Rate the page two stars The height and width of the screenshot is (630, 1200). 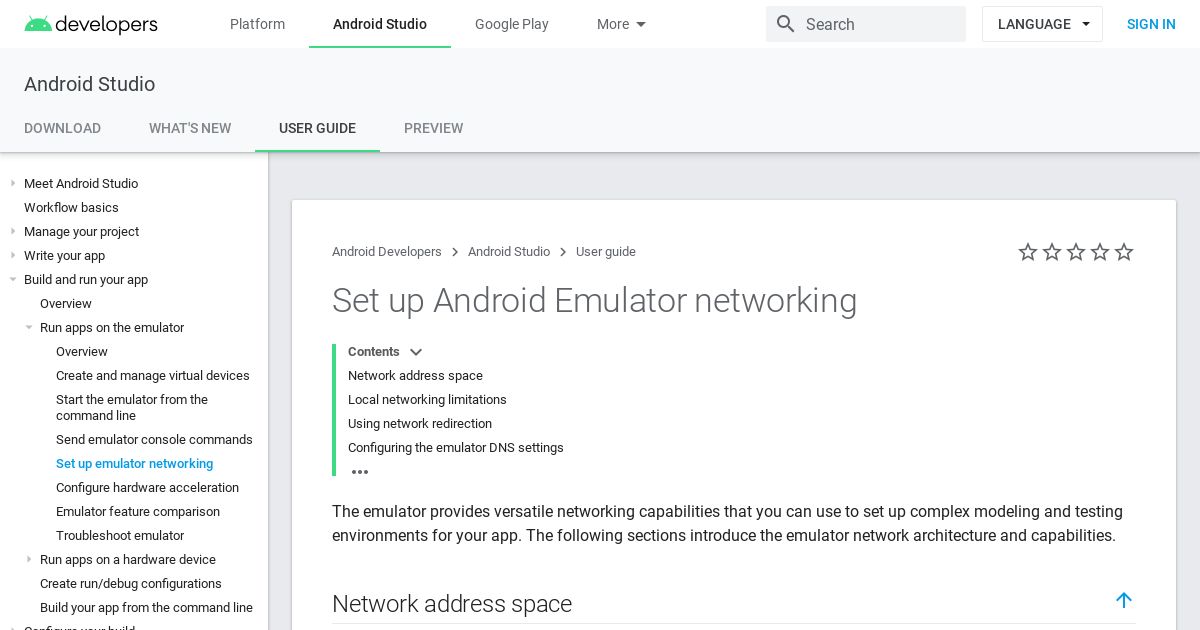pyautogui.click(x=1052, y=252)
